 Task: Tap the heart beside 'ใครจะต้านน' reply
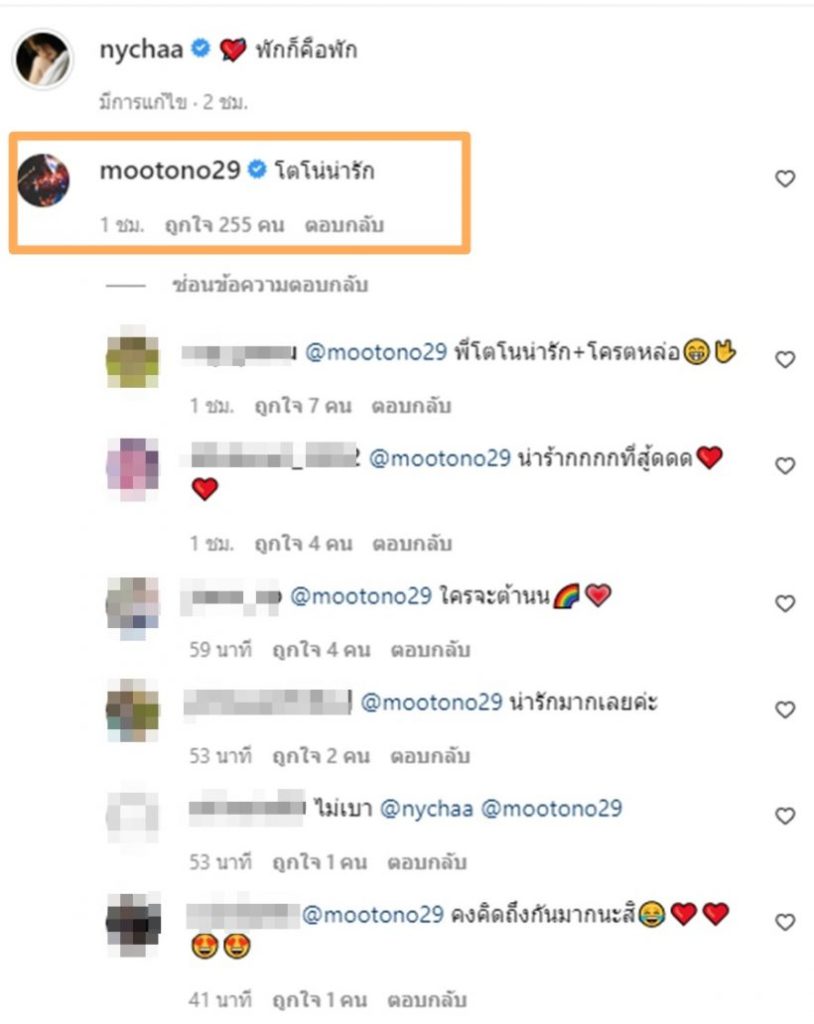[x=785, y=603]
